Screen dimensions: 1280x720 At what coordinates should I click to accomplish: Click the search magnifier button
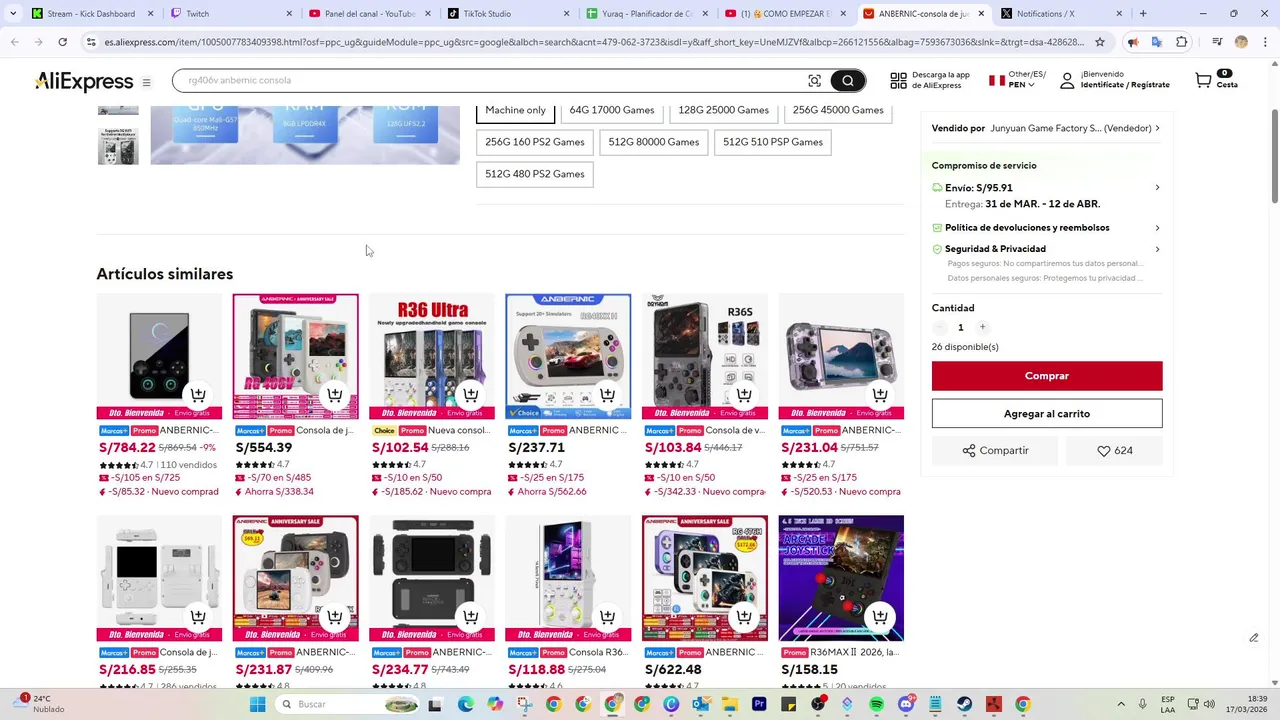(x=847, y=81)
